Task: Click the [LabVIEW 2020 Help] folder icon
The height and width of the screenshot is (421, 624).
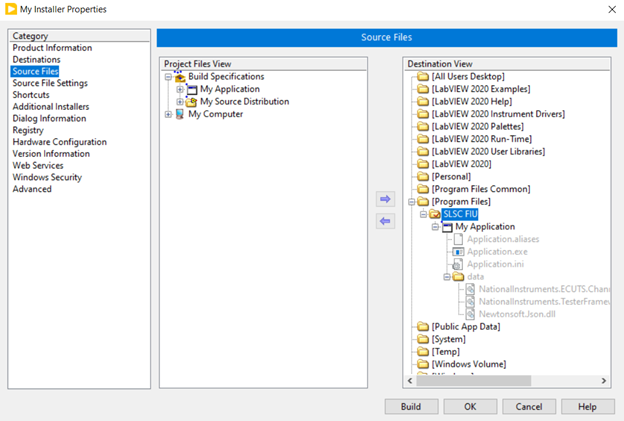Action: click(423, 101)
